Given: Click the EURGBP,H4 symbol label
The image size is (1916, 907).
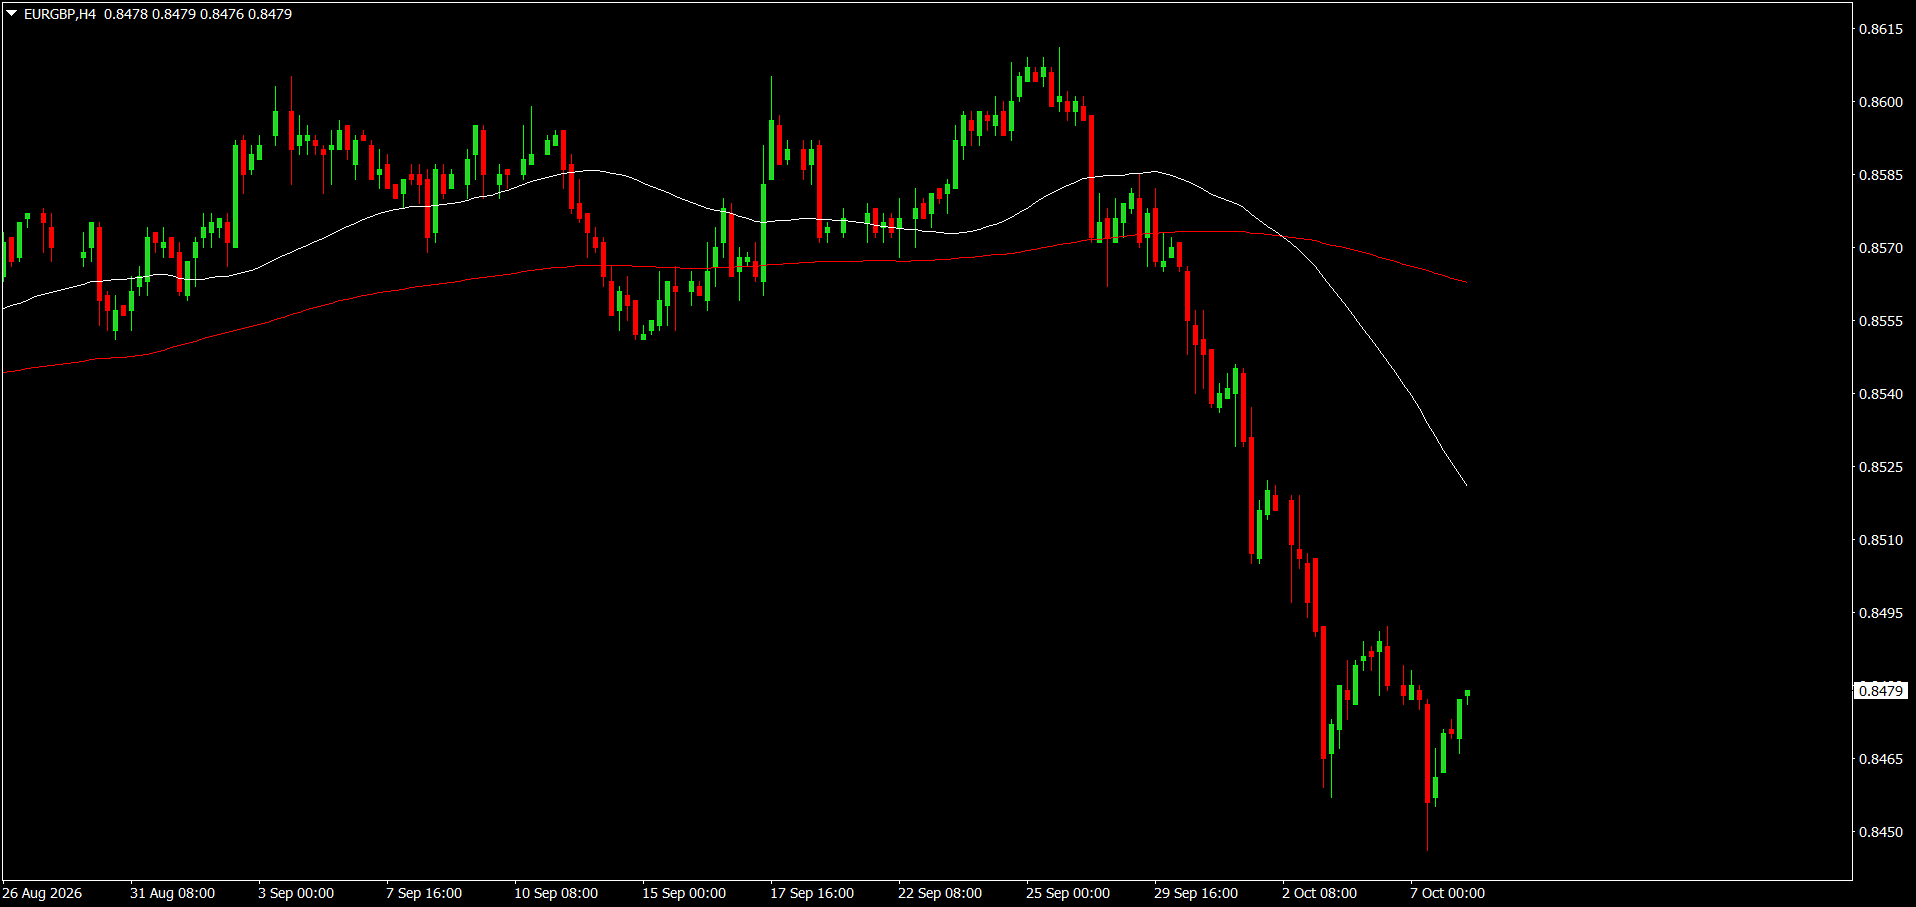Looking at the screenshot, I should [60, 14].
